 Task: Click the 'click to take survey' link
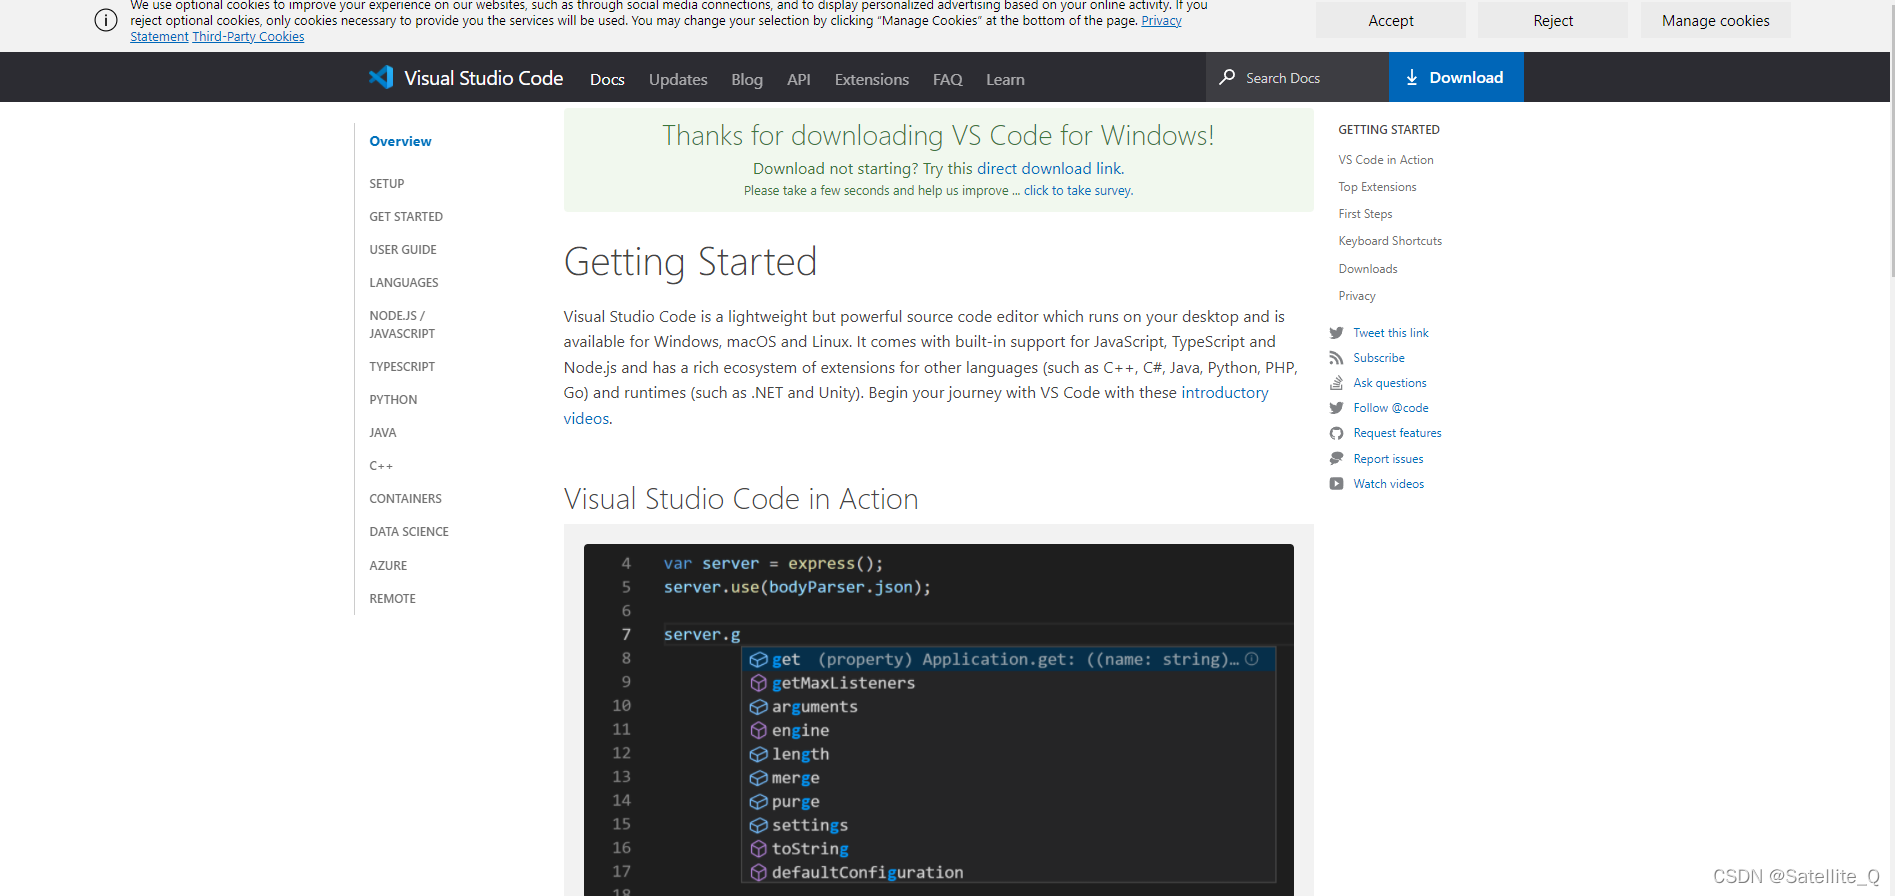tap(1077, 191)
